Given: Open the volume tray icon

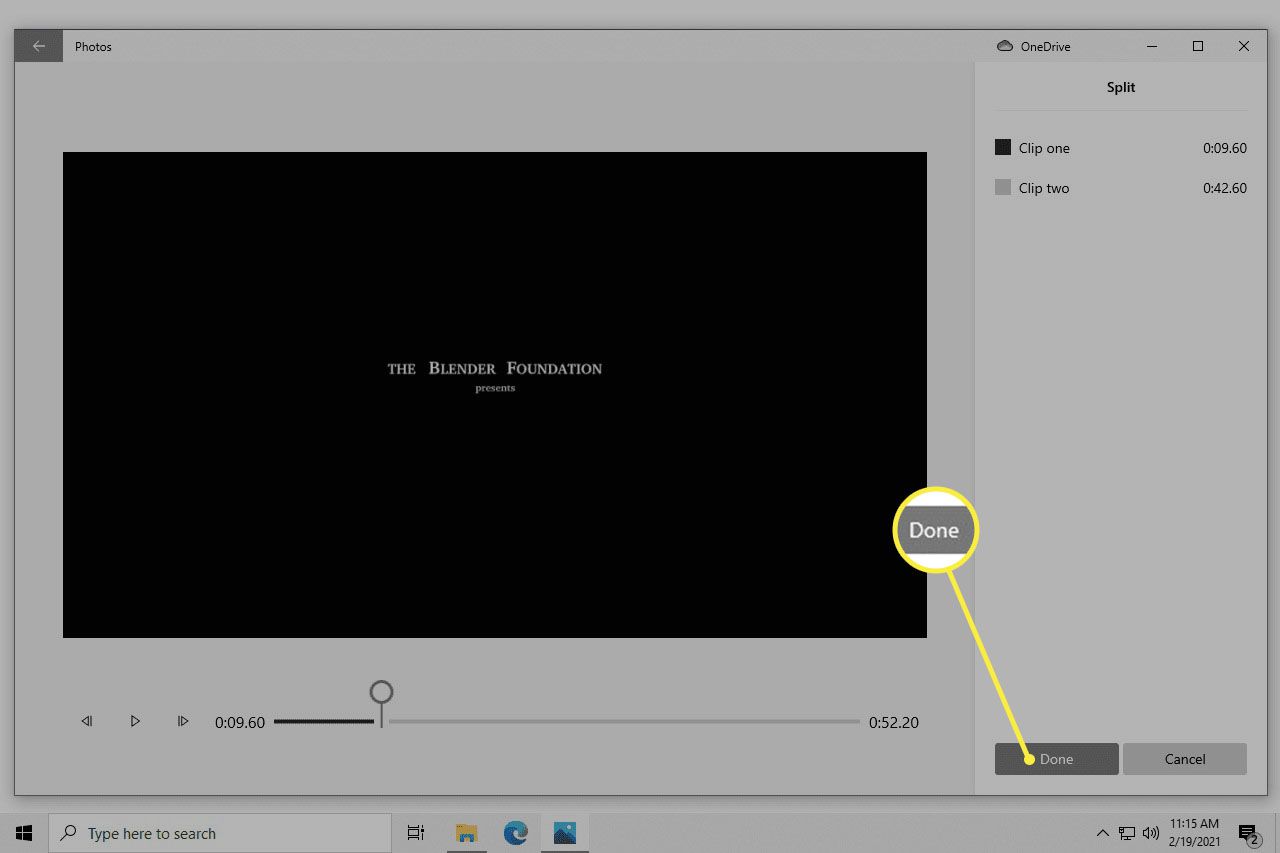Looking at the screenshot, I should point(1150,833).
